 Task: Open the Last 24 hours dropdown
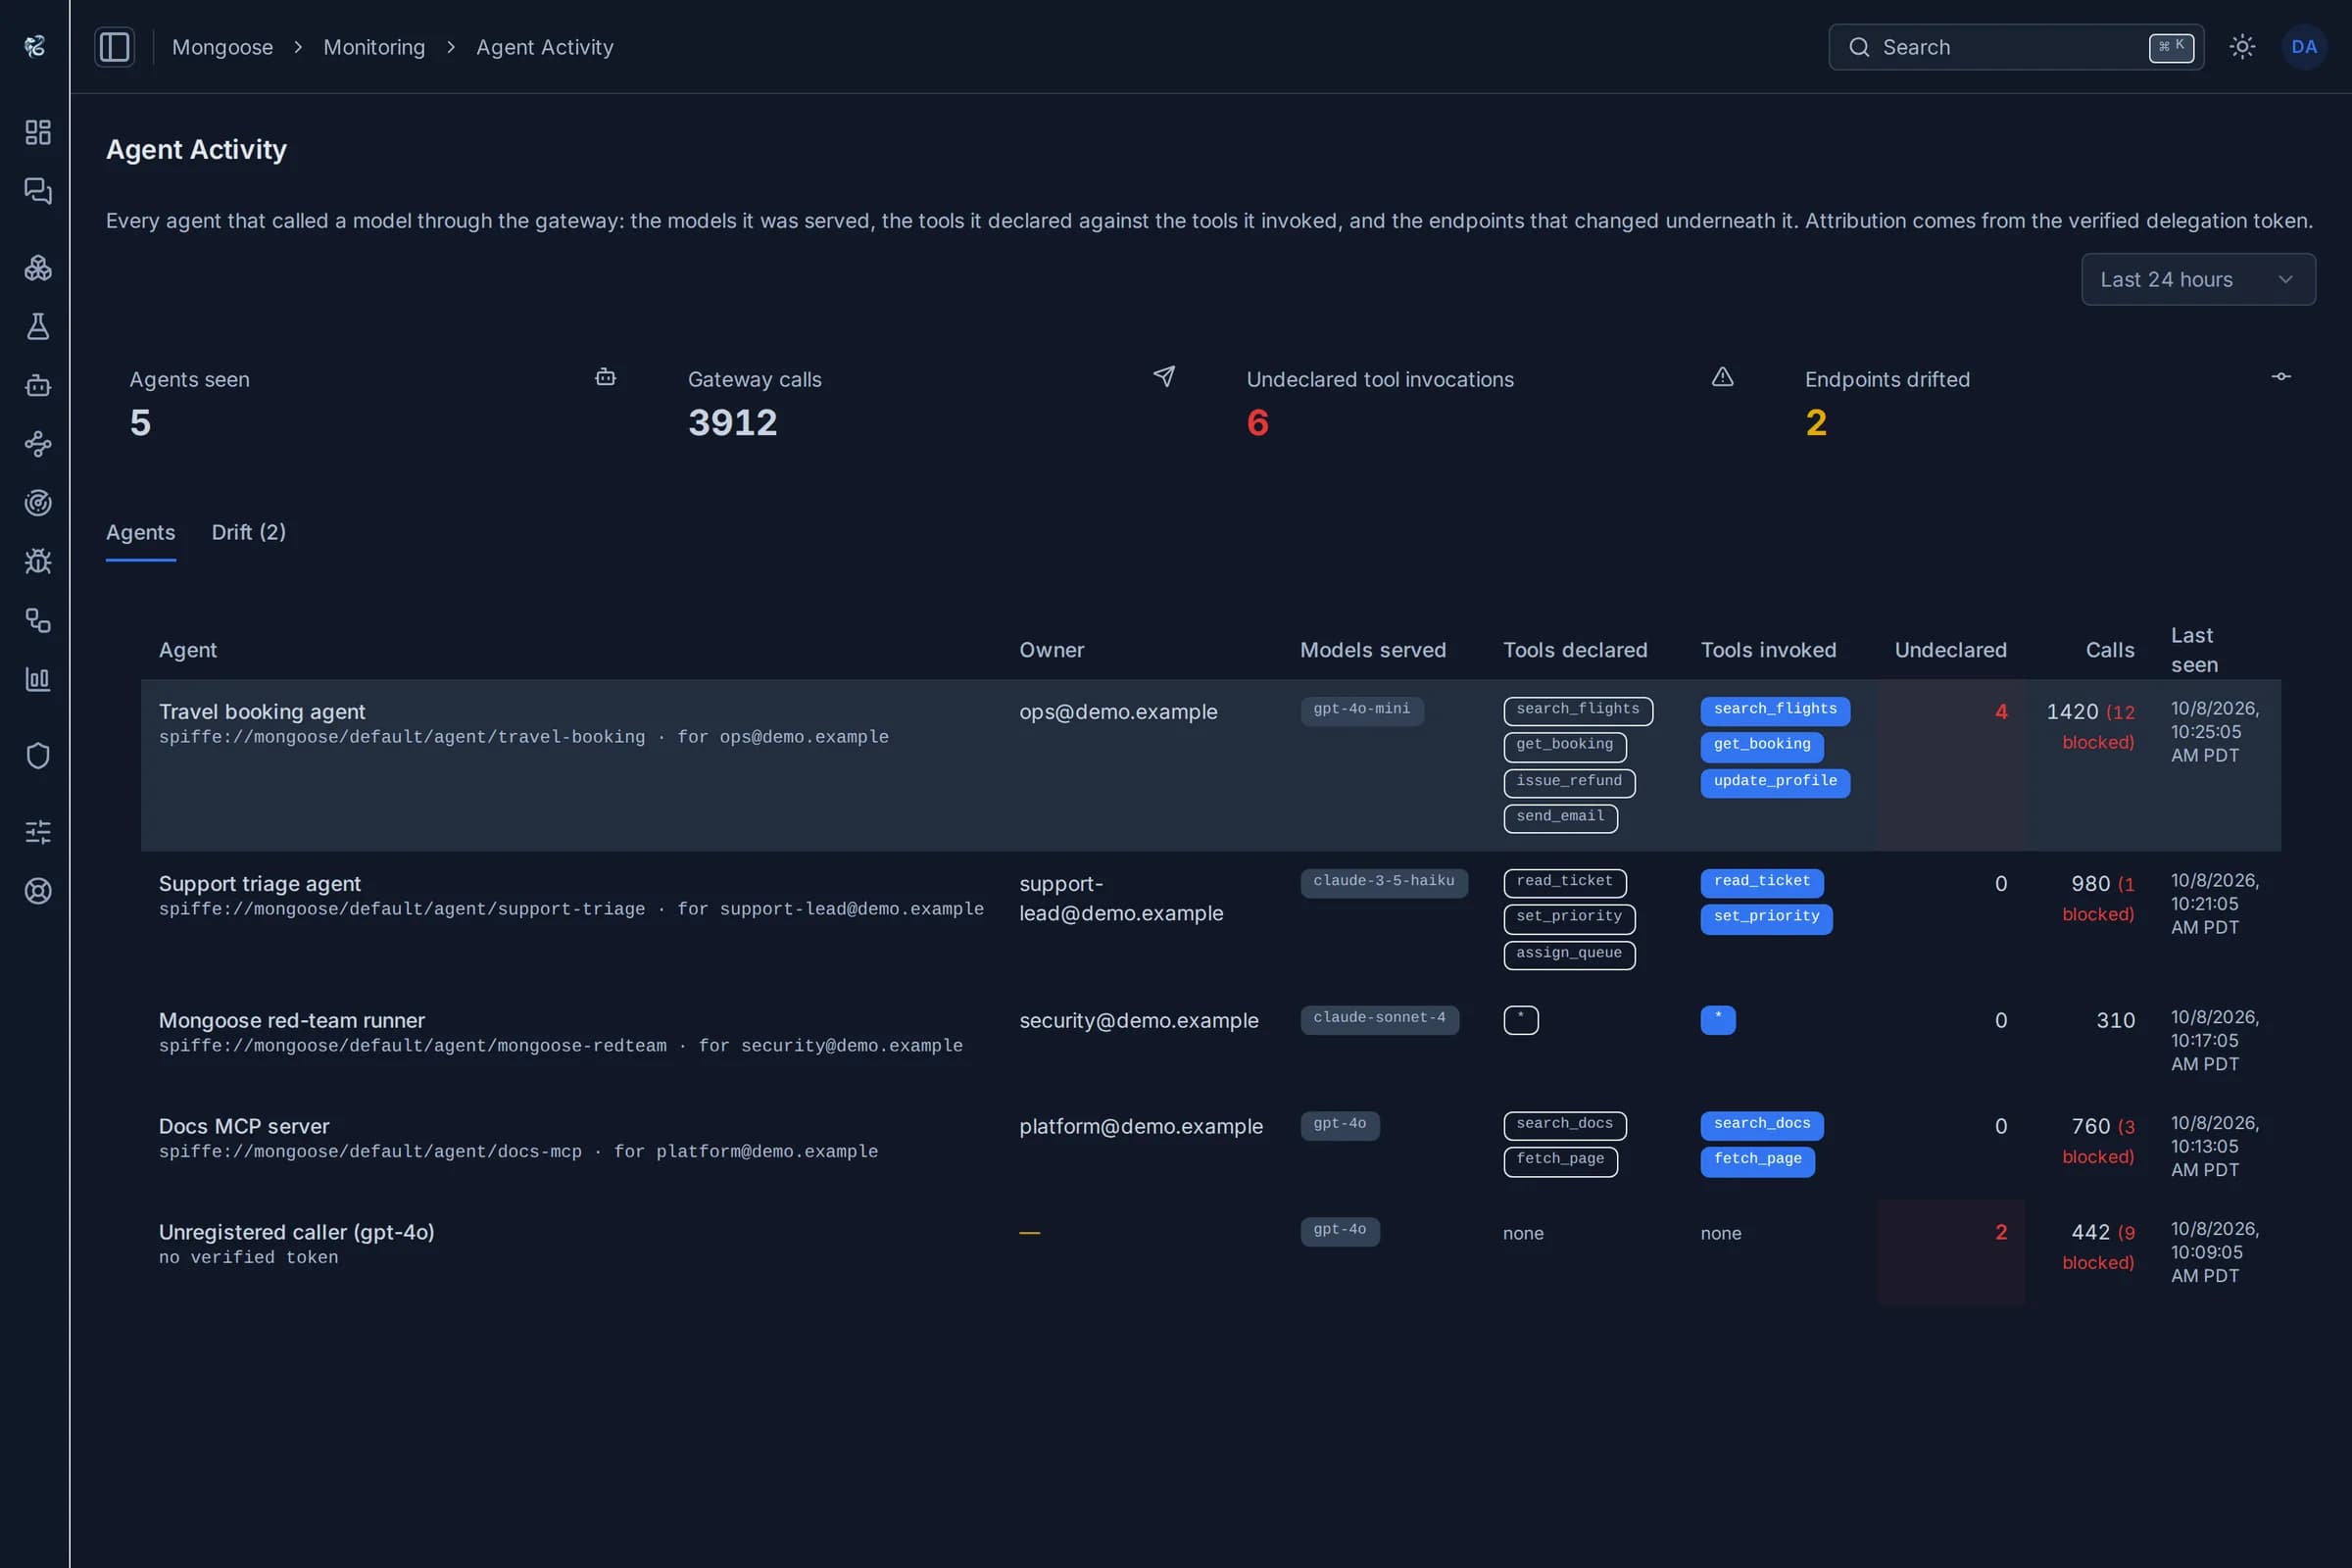pos(2198,279)
